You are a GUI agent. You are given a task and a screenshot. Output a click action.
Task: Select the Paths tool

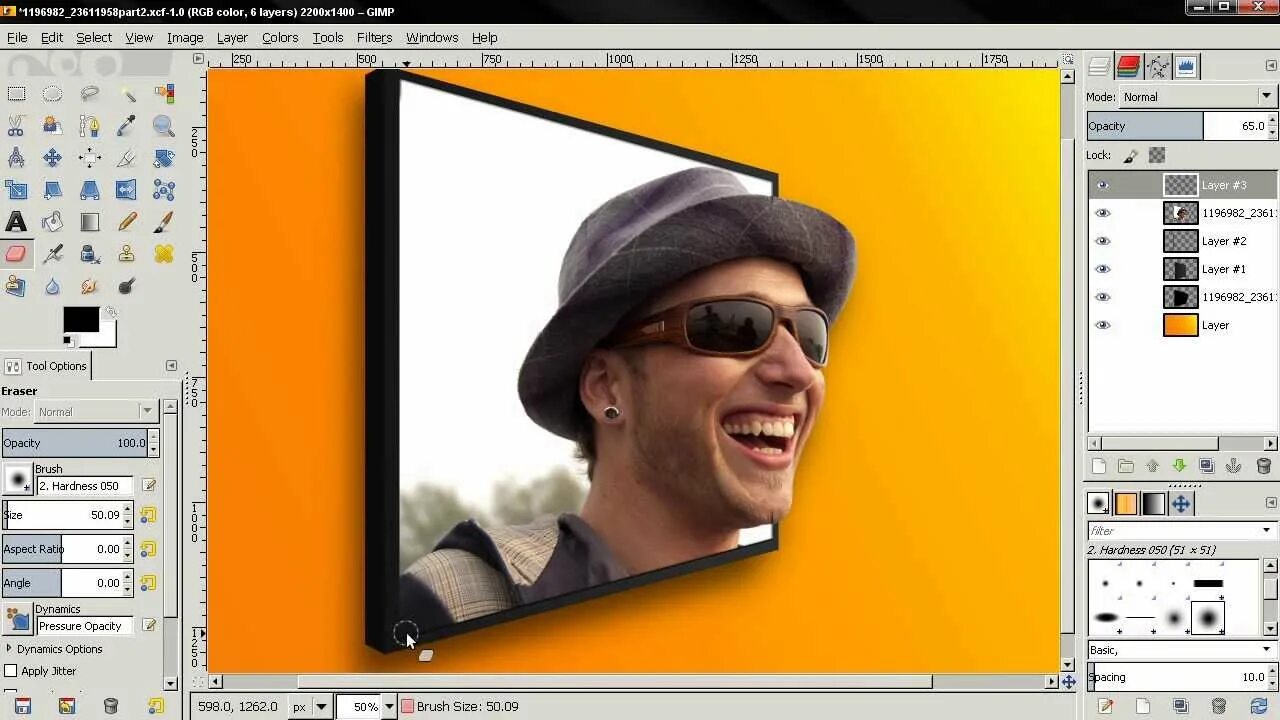(90, 126)
